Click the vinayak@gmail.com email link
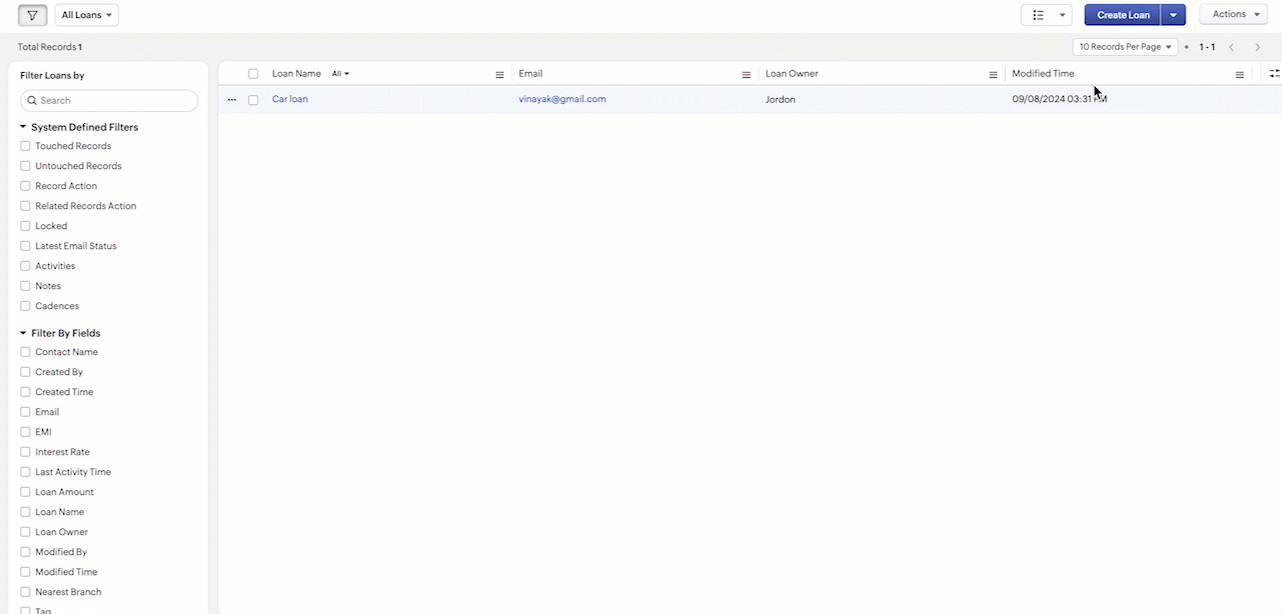Viewport: 1282px width, 614px height. (562, 99)
